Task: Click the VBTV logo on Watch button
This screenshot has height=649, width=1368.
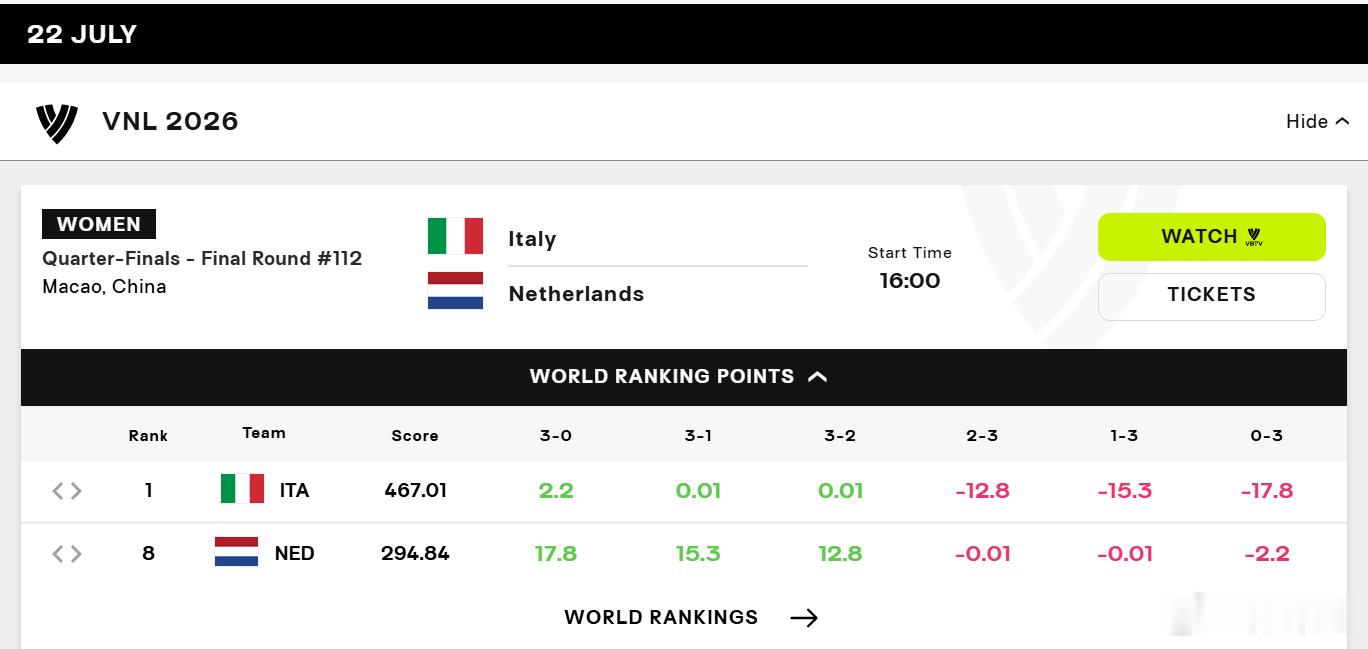Action: pos(1254,237)
